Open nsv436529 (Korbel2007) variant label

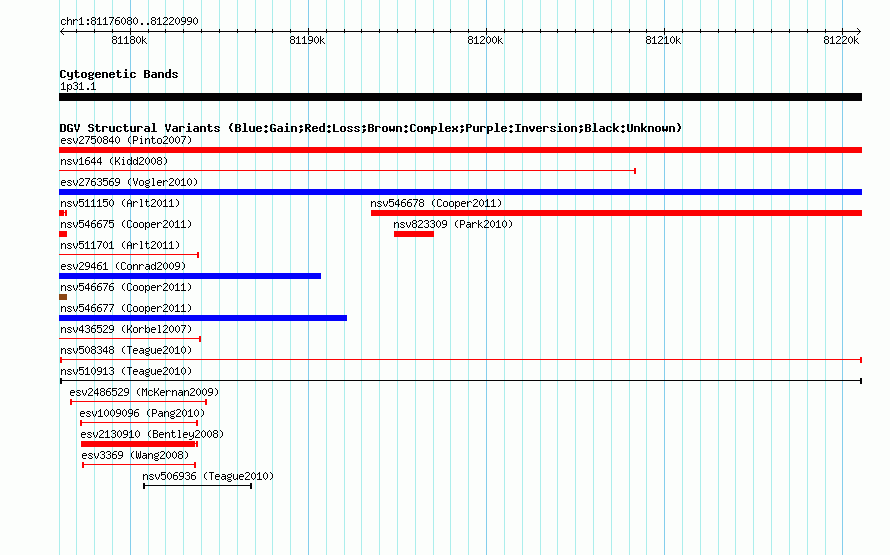[x=126, y=329]
